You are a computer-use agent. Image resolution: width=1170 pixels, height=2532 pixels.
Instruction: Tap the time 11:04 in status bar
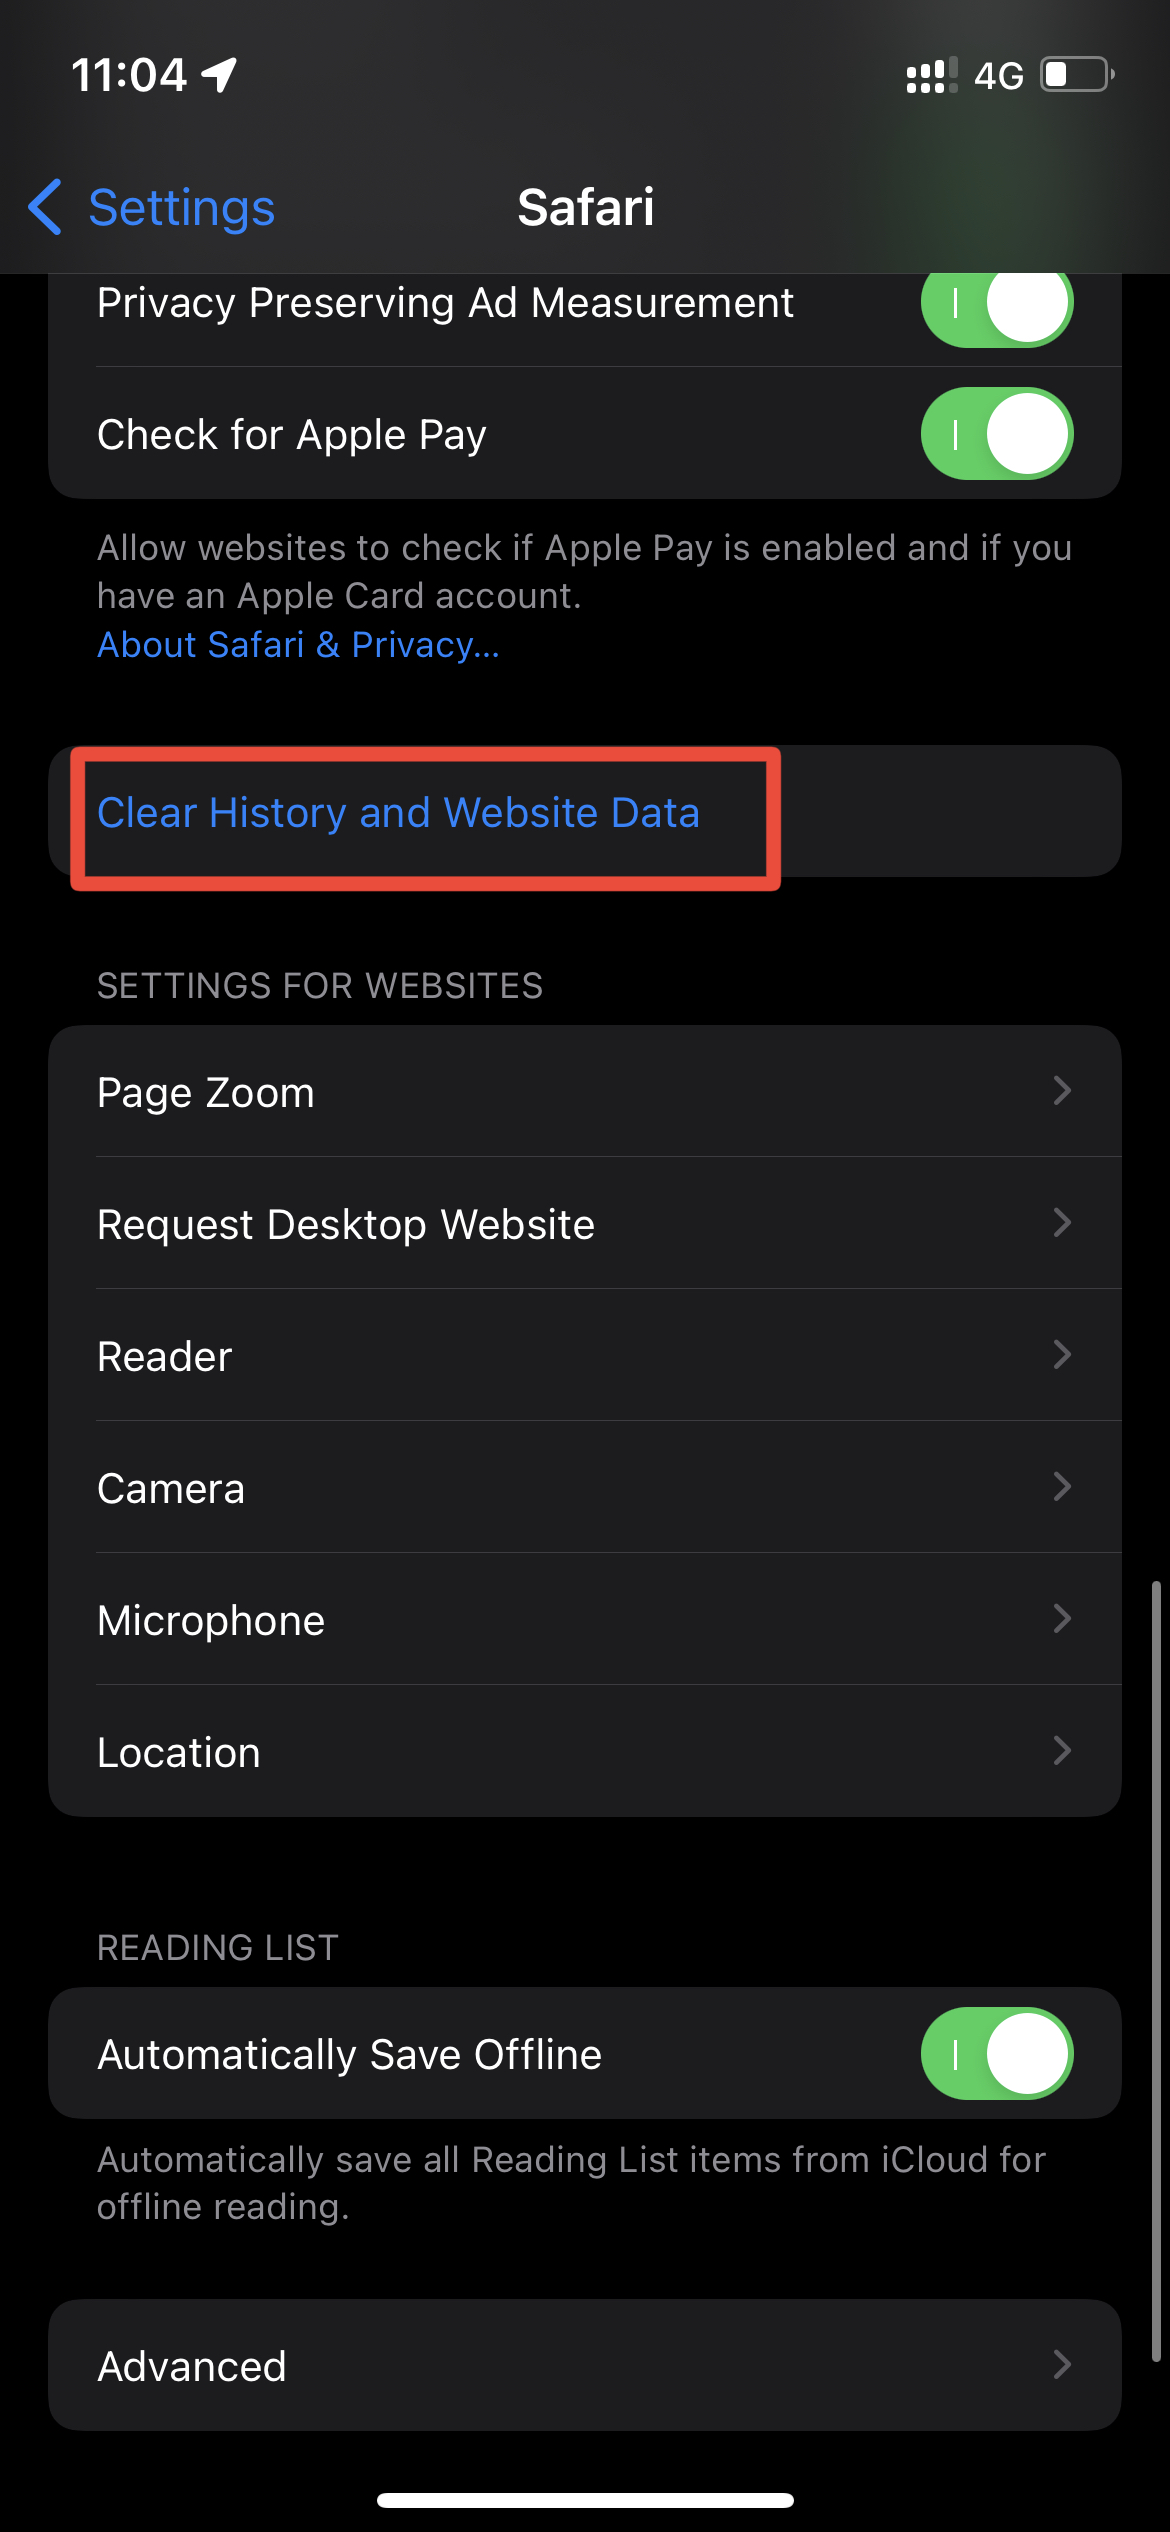tap(129, 75)
